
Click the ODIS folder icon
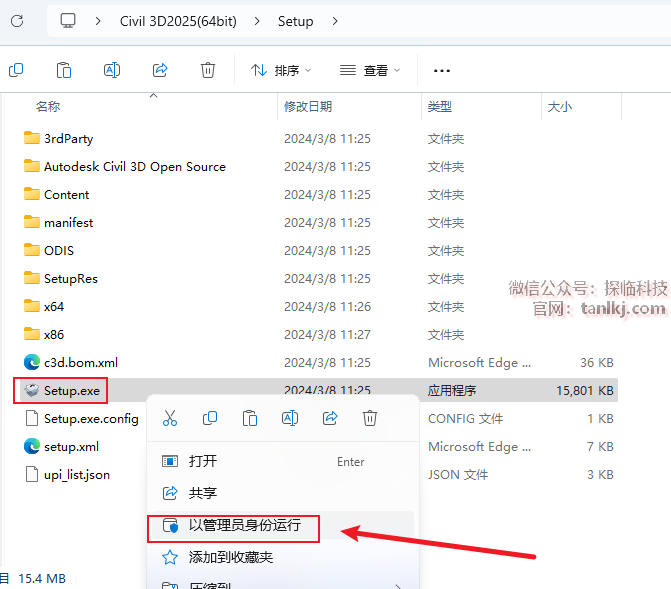(32, 250)
